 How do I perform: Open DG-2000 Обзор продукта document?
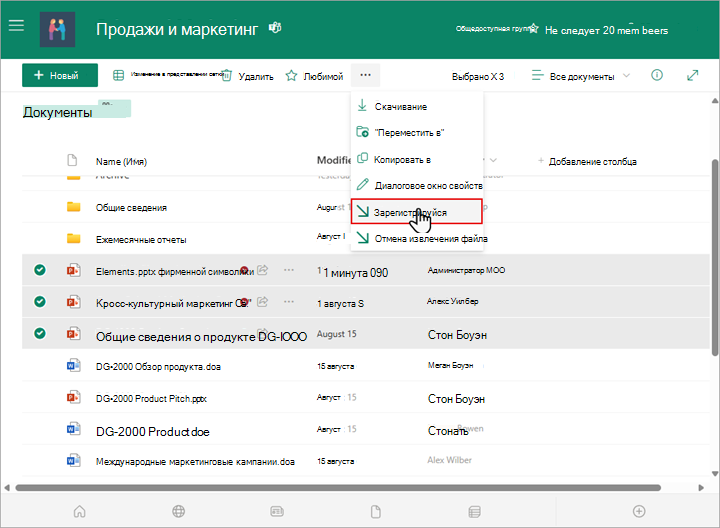(158, 367)
